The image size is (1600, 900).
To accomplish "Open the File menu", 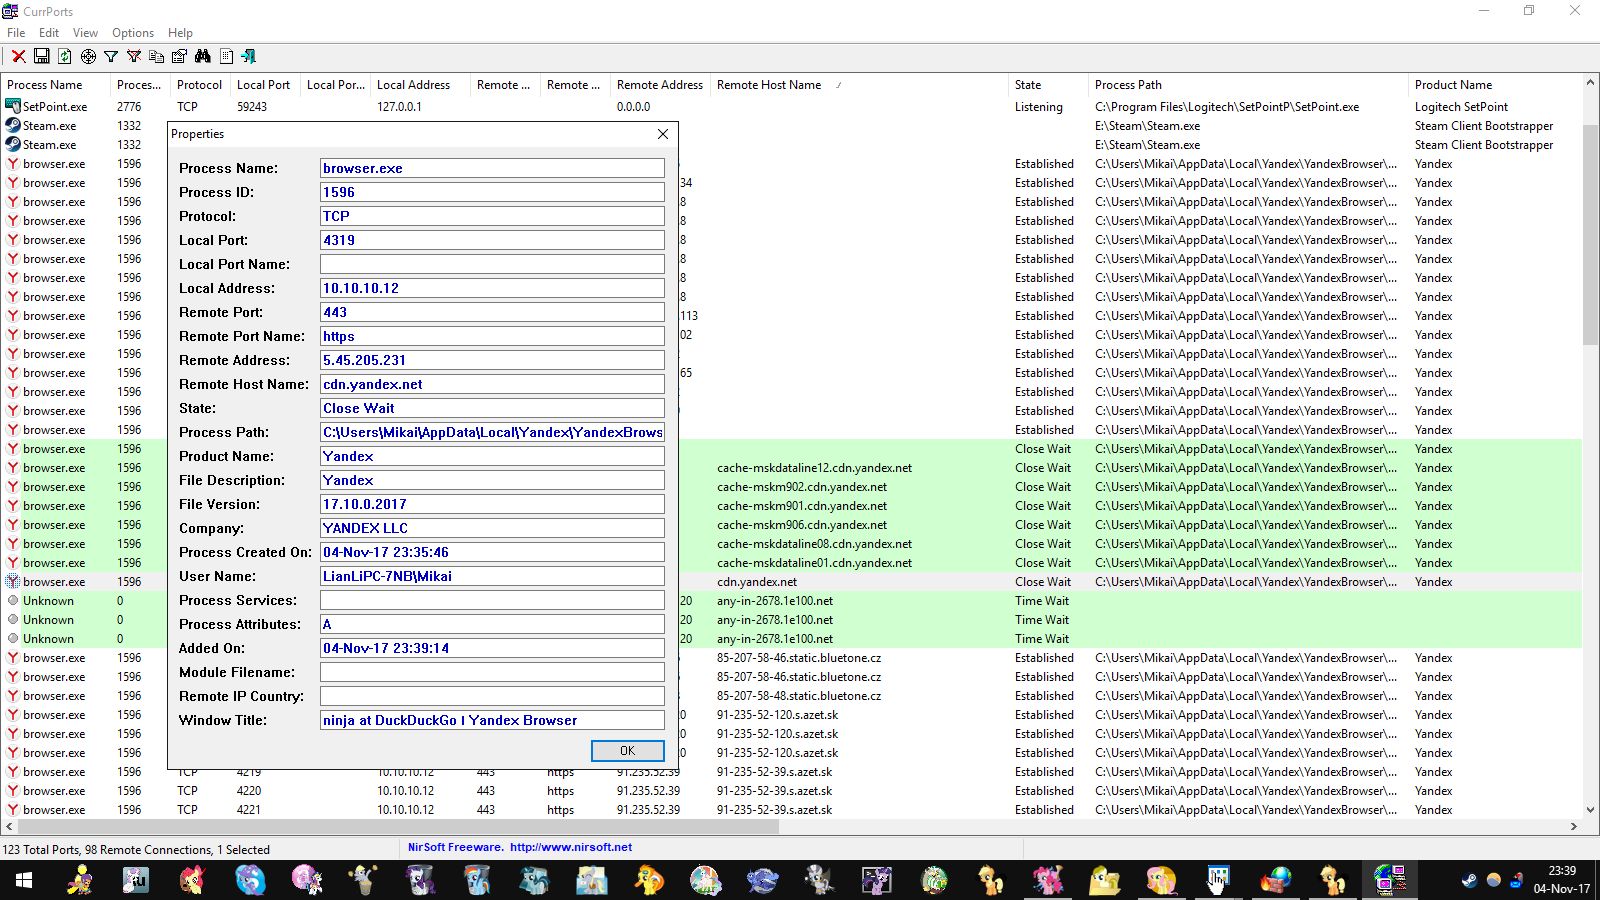I will (16, 33).
